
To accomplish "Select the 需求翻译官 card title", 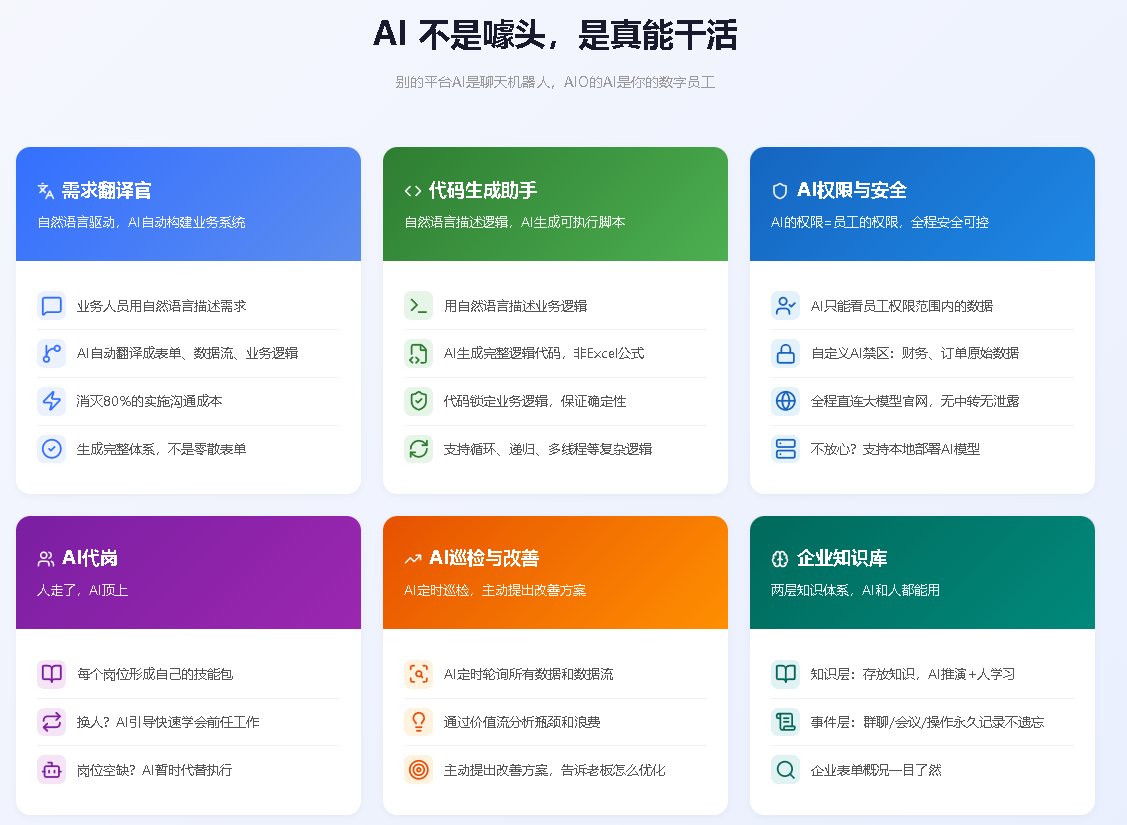I will coord(106,190).
